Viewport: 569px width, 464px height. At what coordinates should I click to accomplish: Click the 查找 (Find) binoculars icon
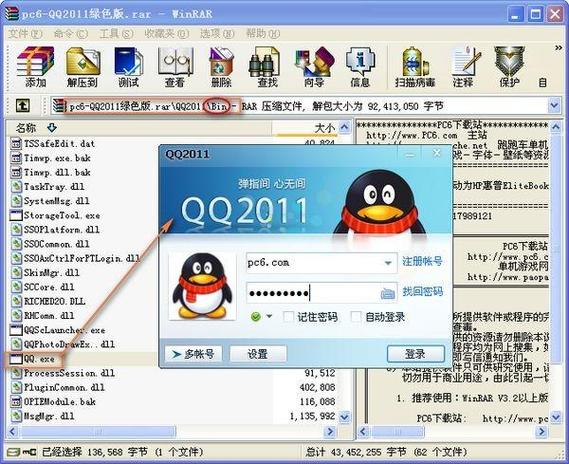[267, 67]
